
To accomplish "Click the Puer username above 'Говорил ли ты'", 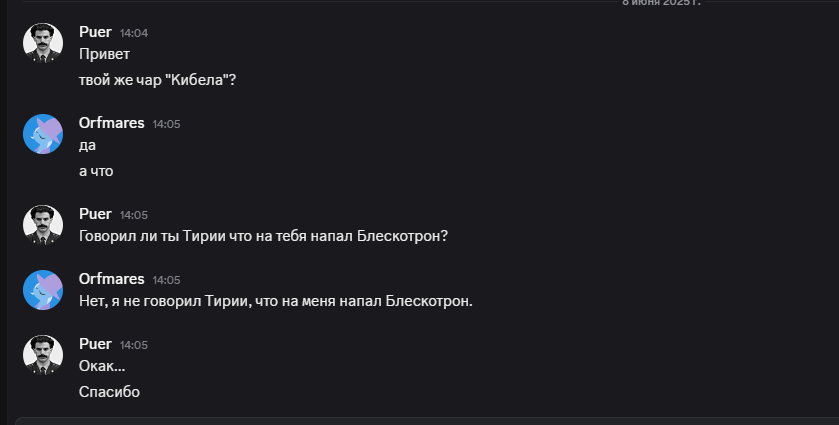I will [x=95, y=214].
